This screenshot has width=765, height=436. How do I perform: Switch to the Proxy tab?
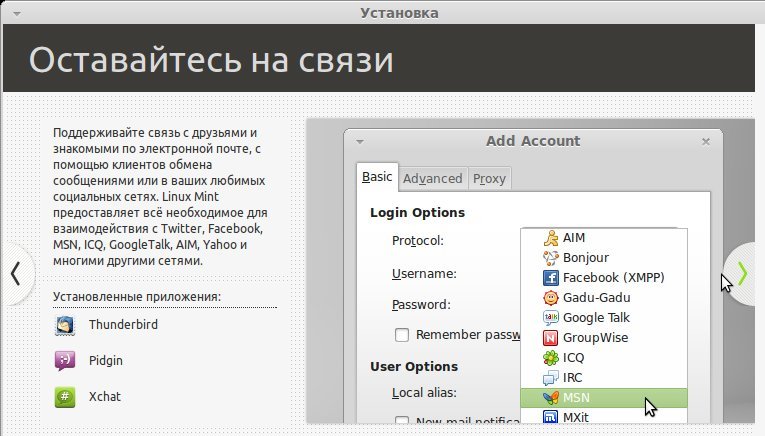point(489,178)
